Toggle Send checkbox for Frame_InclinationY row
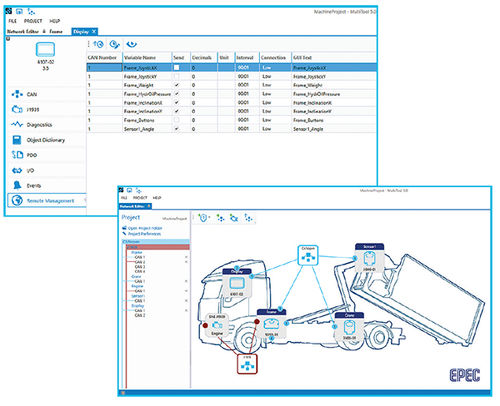The image size is (500, 406). point(177,111)
